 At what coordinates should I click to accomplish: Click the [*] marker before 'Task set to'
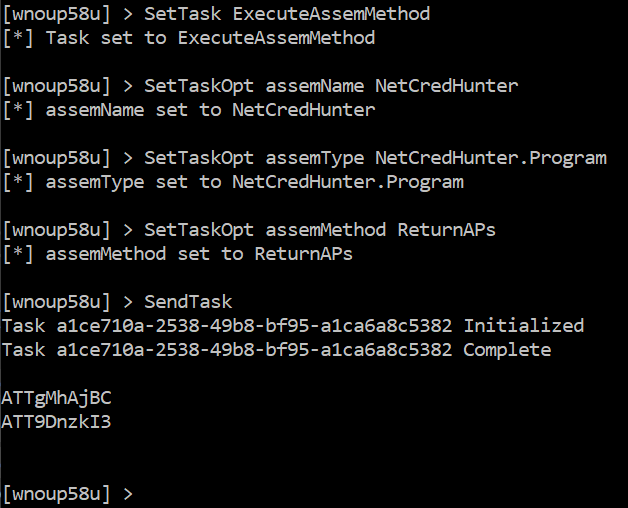(x=18, y=38)
